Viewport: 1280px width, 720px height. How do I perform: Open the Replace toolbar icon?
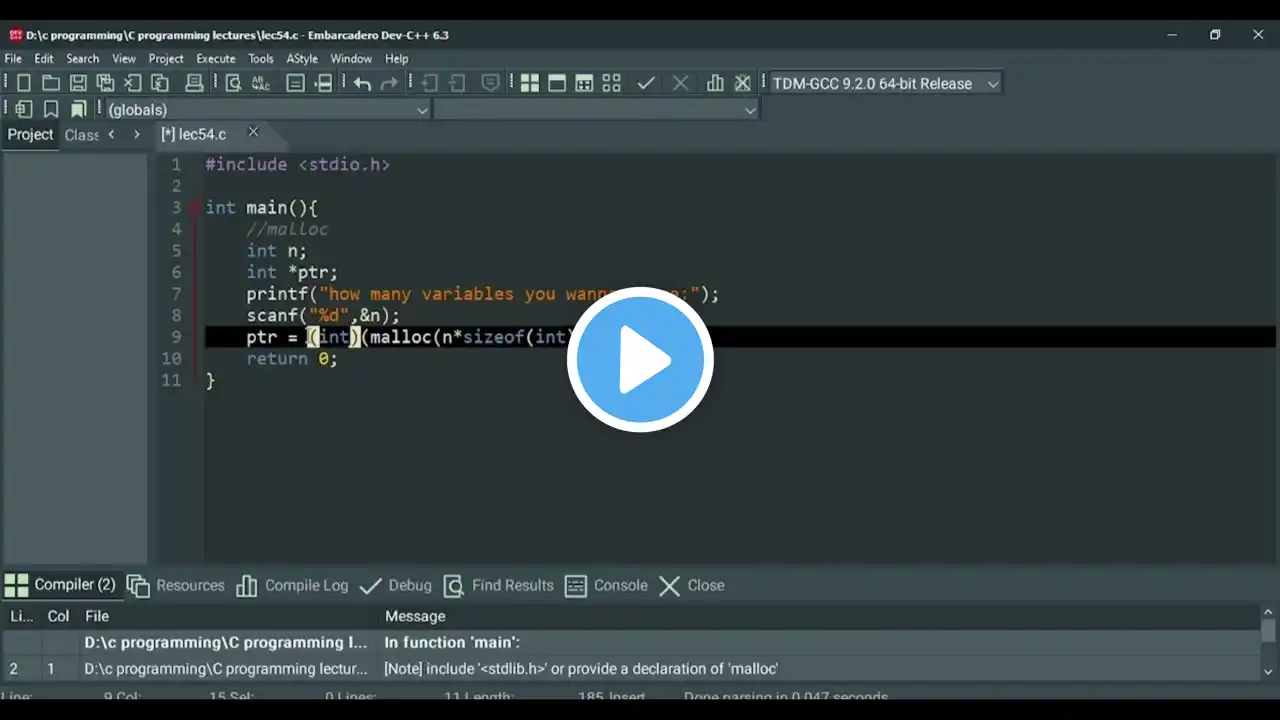tap(261, 83)
